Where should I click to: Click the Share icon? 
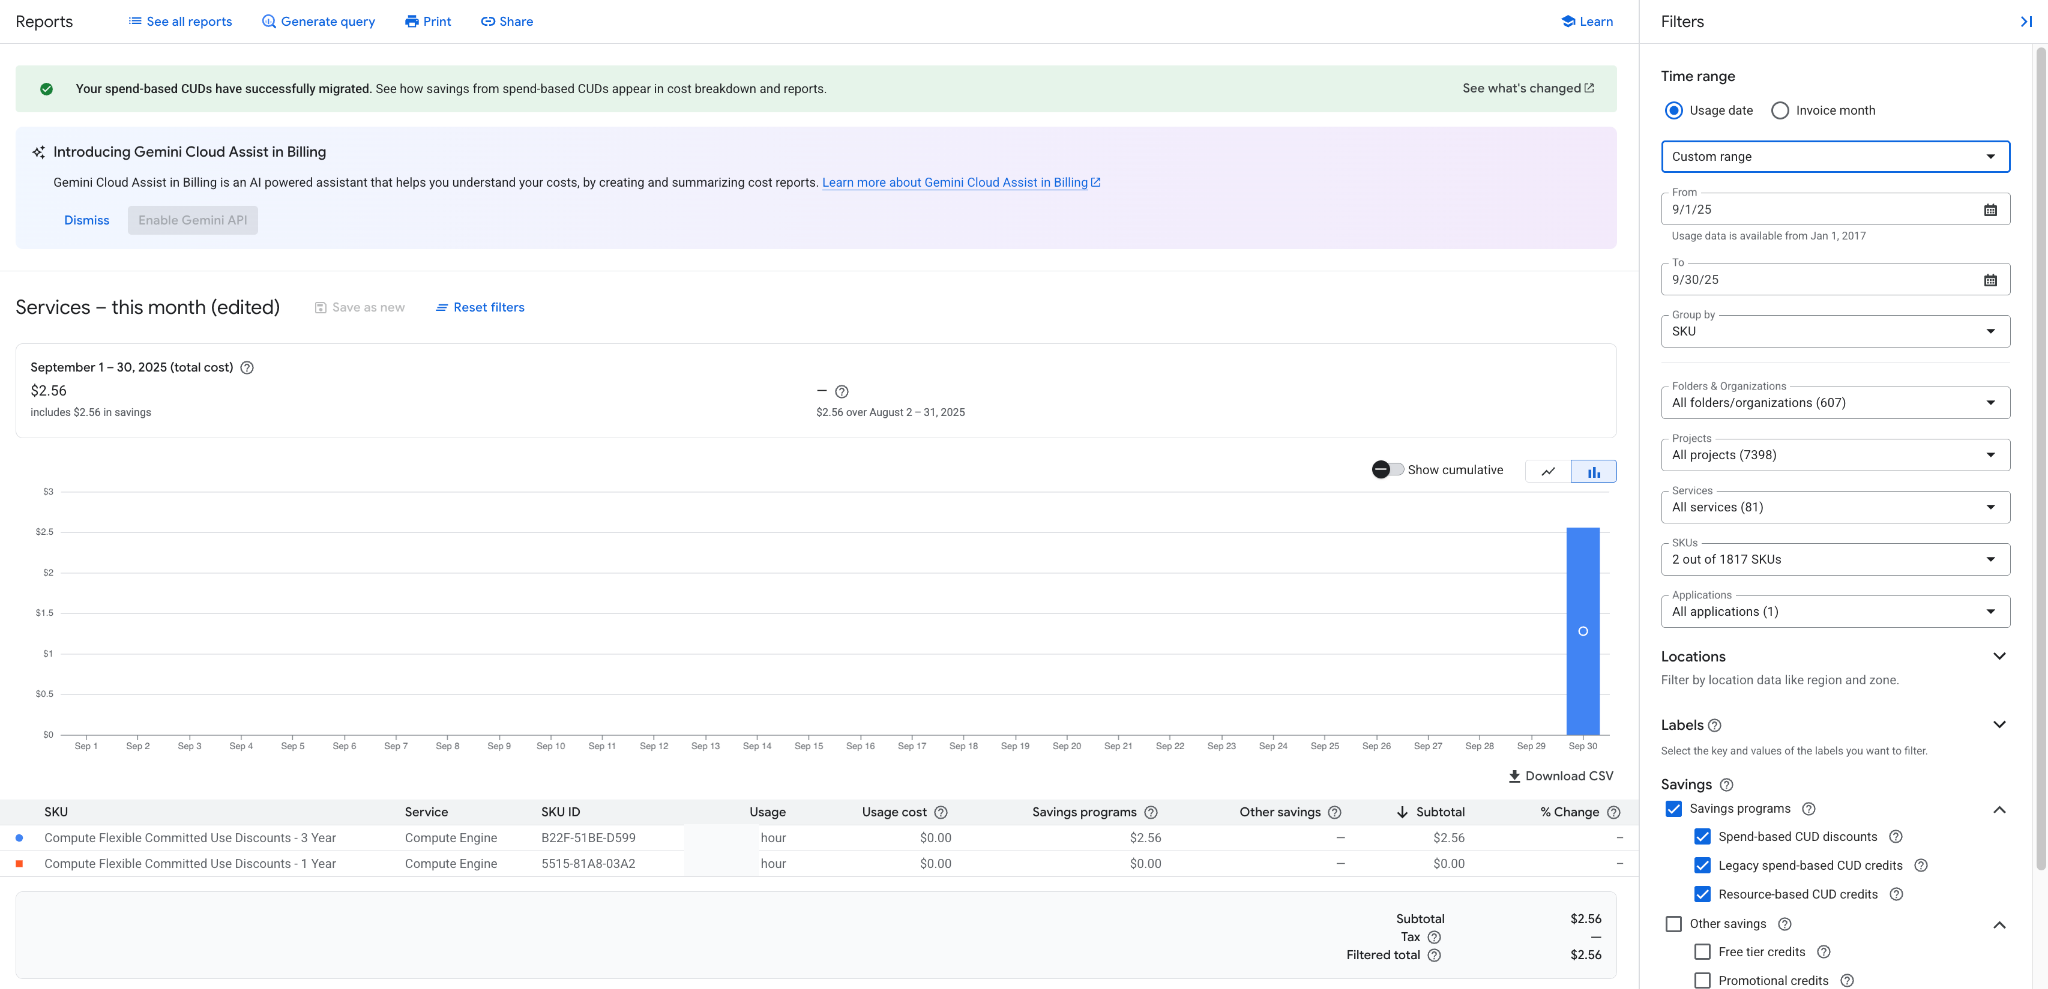point(489,21)
